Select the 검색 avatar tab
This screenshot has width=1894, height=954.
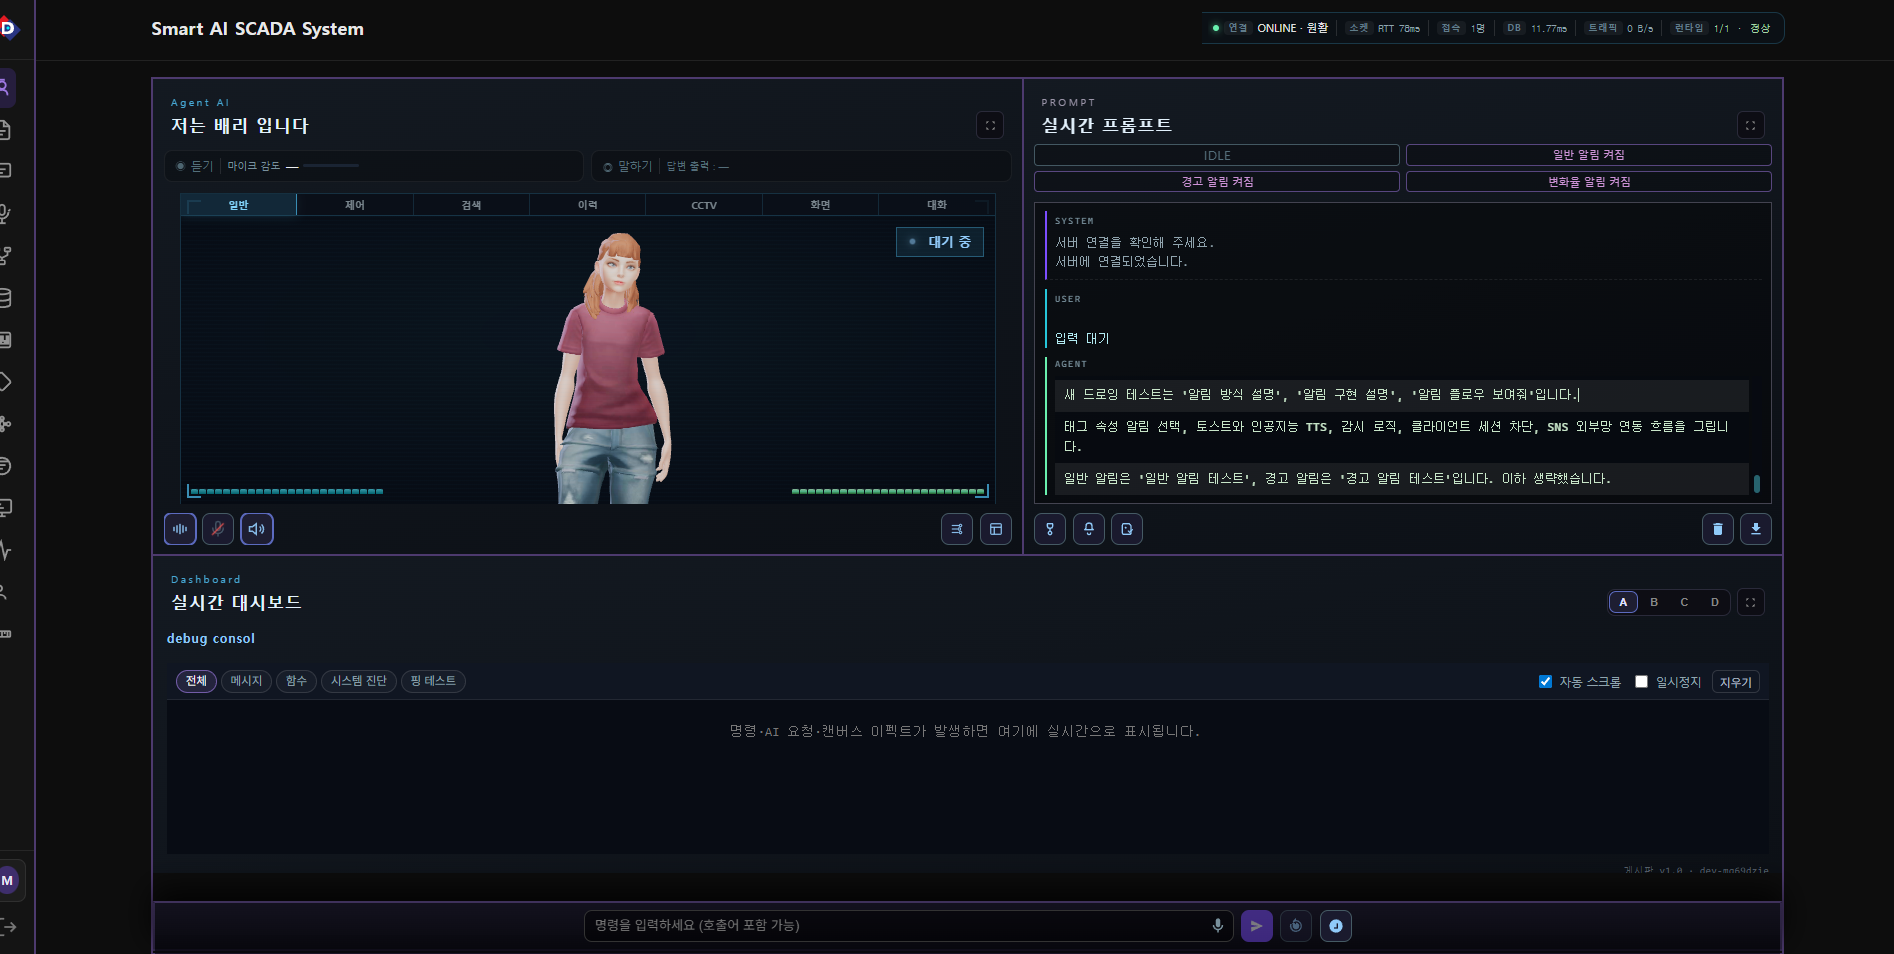tap(471, 205)
